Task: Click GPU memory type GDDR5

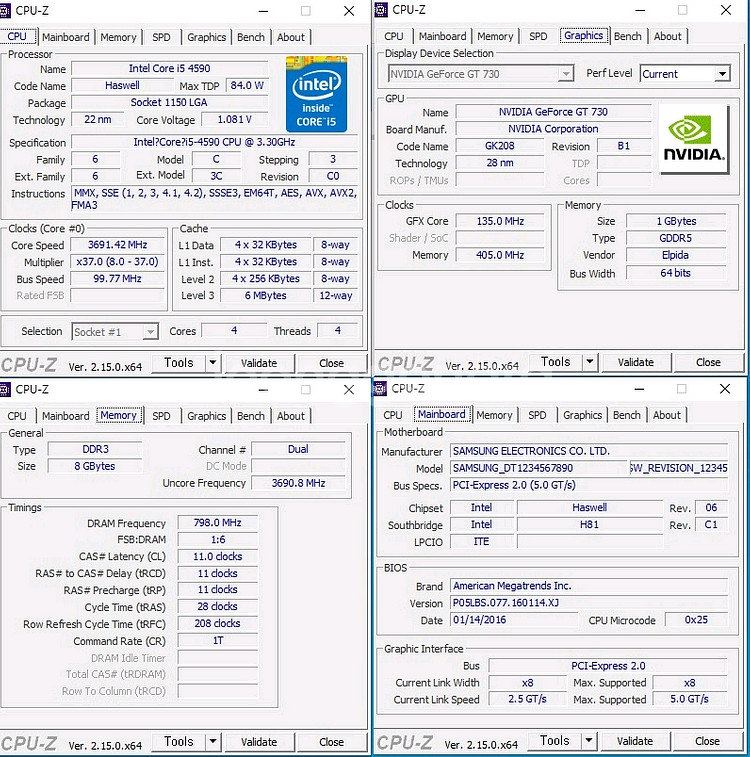Action: click(676, 238)
